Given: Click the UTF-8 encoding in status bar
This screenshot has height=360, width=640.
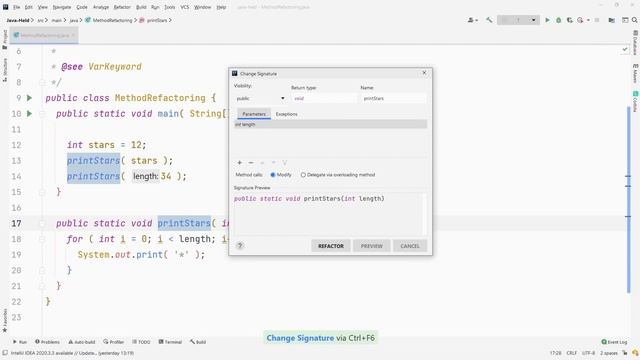Looking at the screenshot, I should point(588,353).
